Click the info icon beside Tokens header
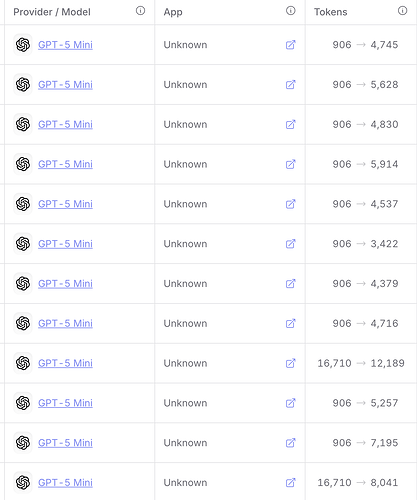This screenshot has width=417, height=500. pyautogui.click(x=402, y=11)
